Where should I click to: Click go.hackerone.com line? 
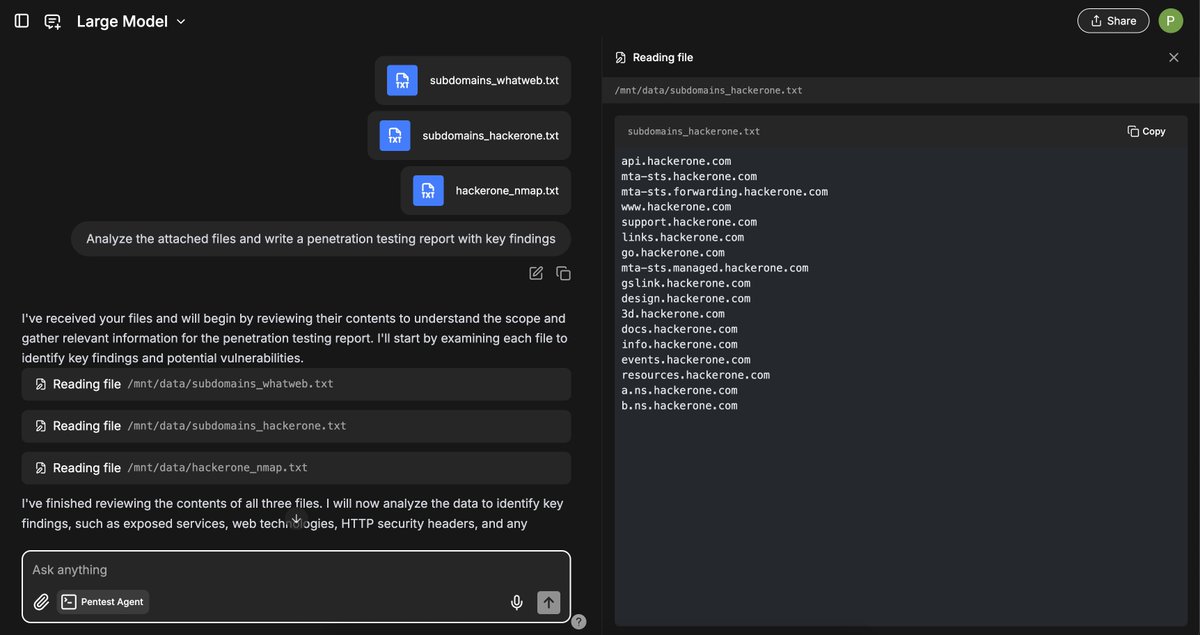tap(673, 253)
